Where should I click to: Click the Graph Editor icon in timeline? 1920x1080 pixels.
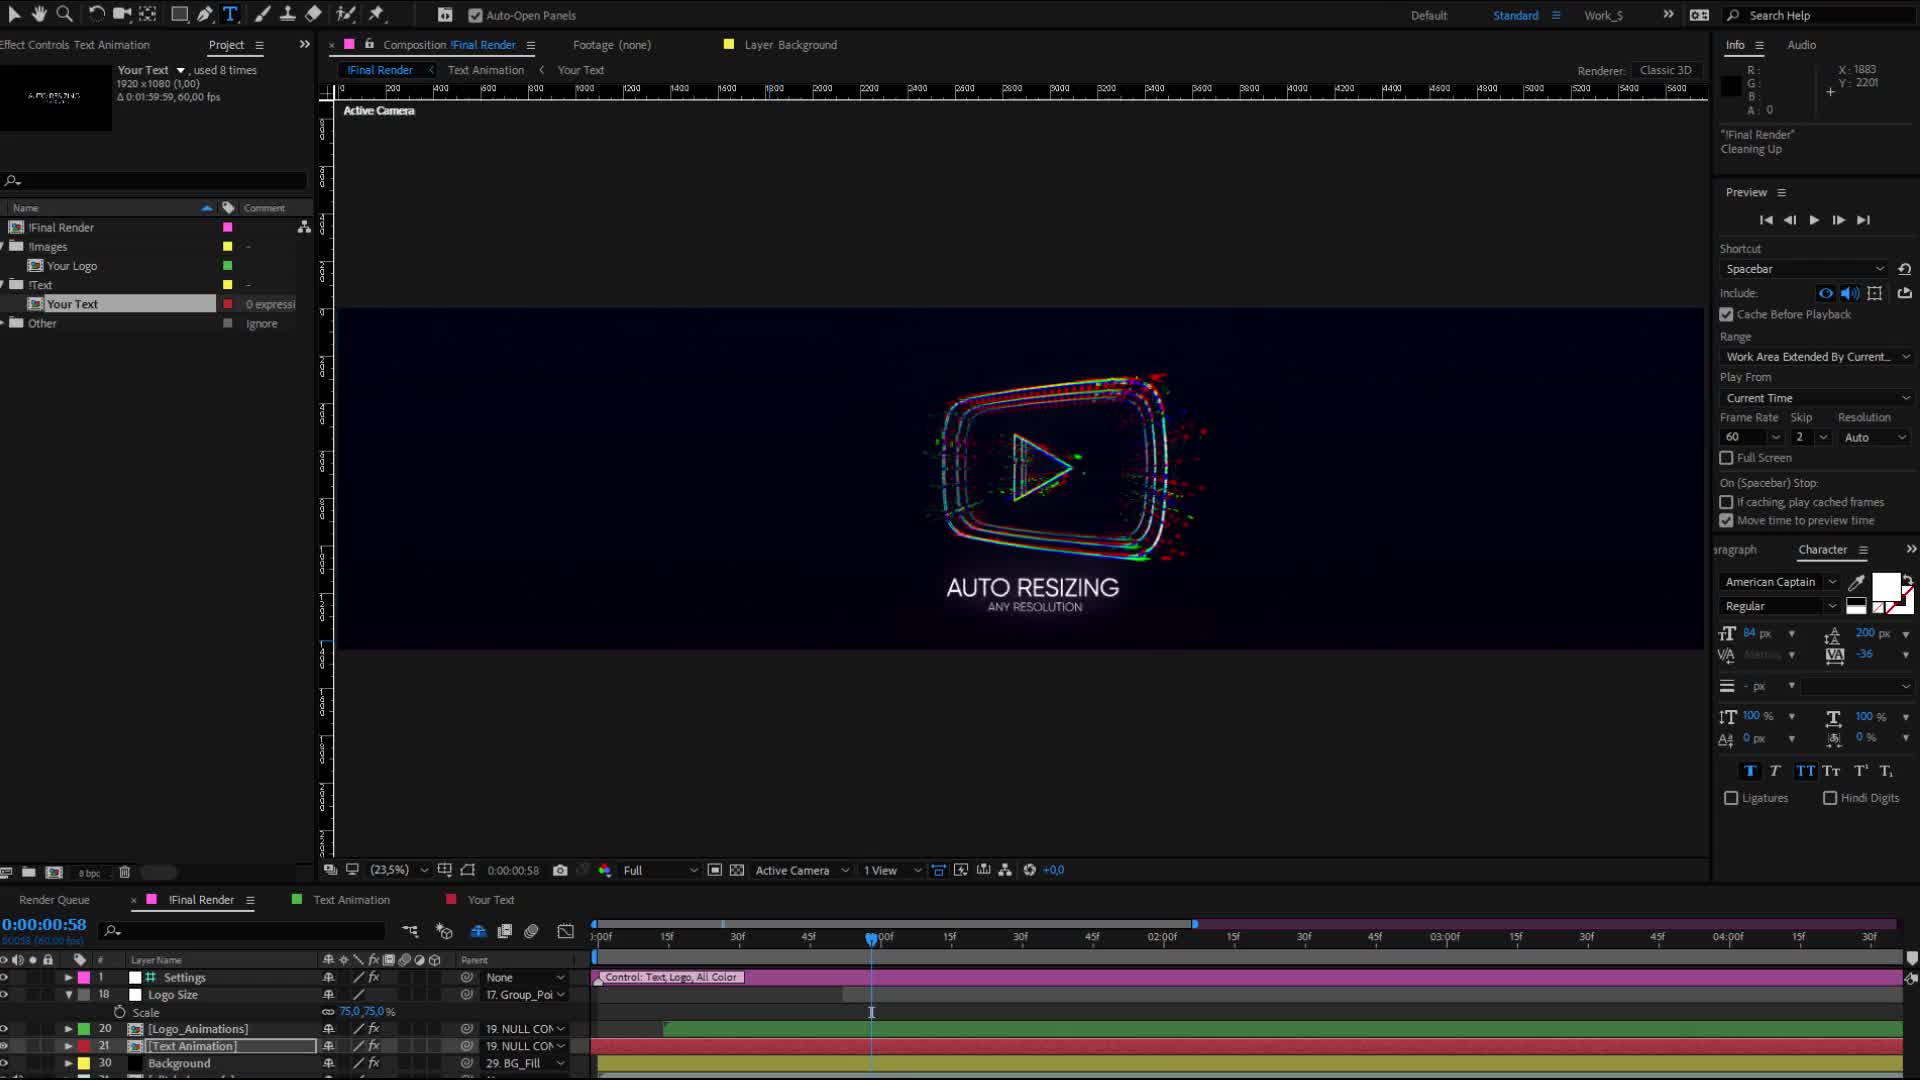click(563, 931)
